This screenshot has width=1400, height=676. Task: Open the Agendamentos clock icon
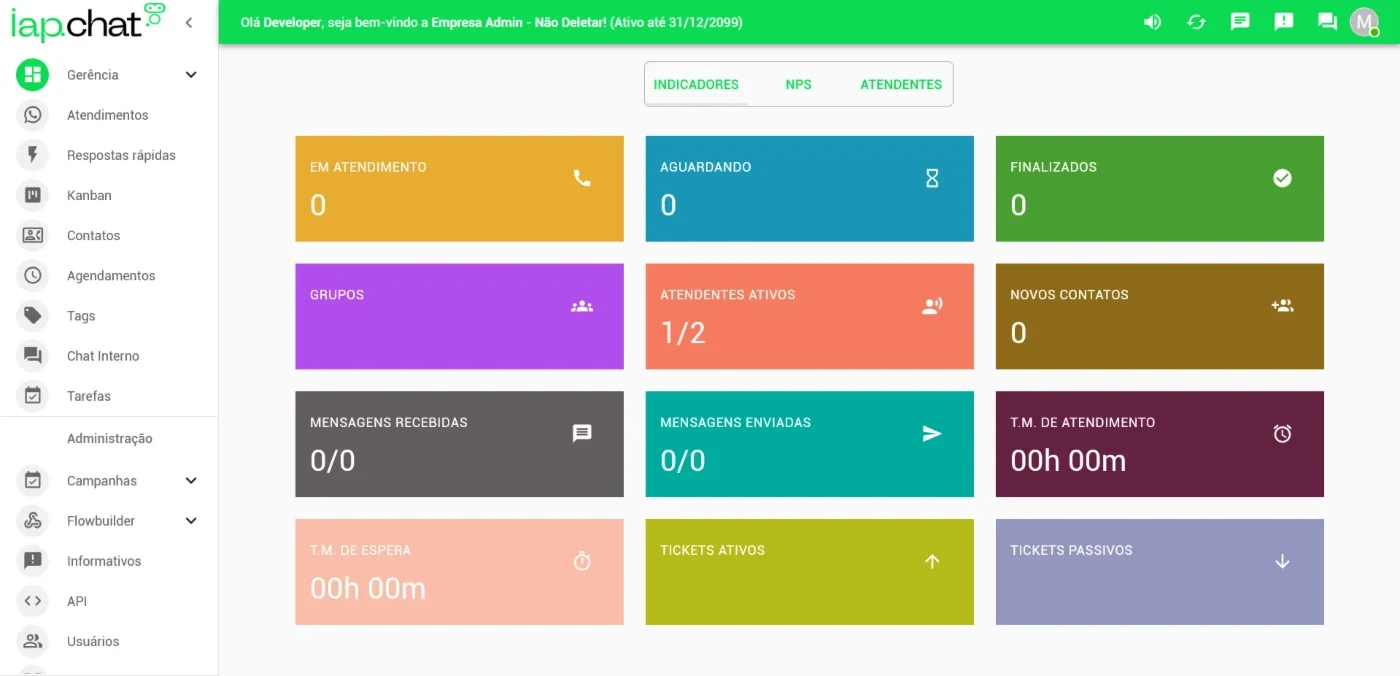point(33,275)
